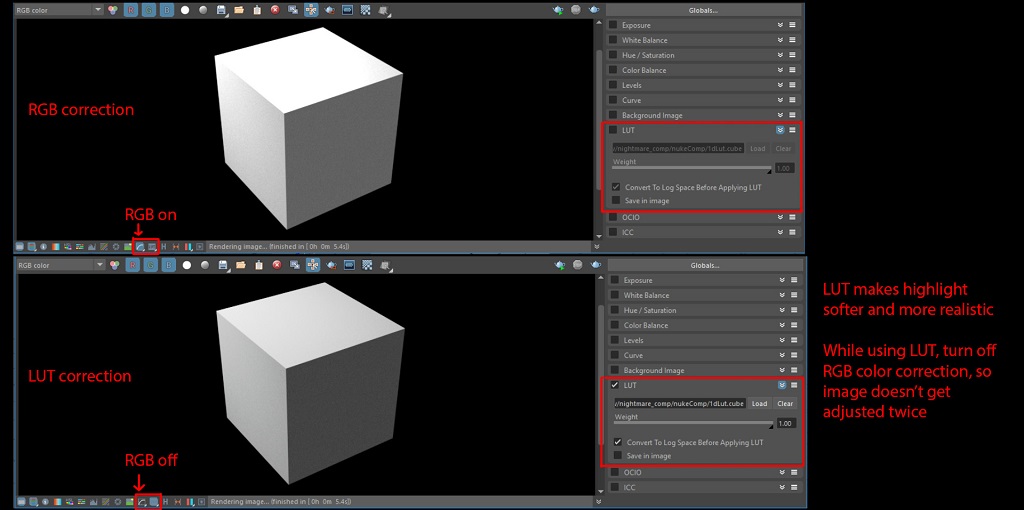Toggle red channel button in top frame buffer
Viewport: 1024px width, 510px height.
[x=132, y=10]
